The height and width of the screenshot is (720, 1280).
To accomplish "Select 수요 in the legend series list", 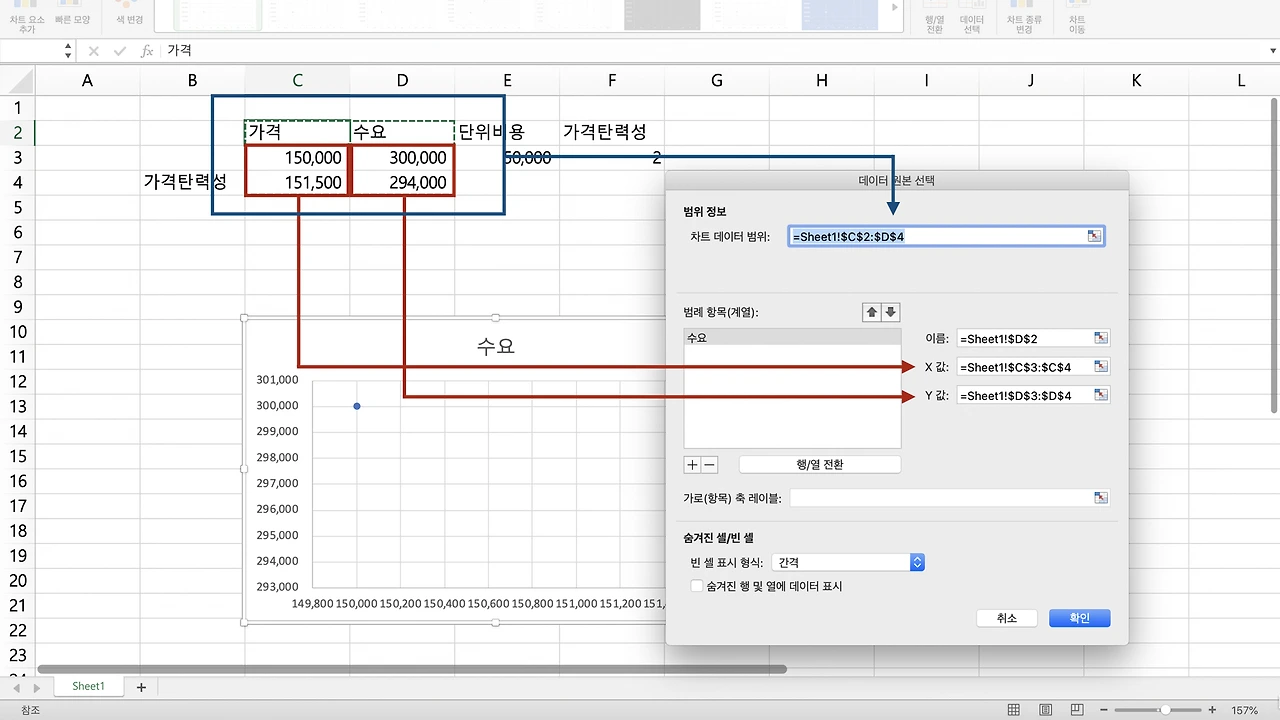I will pos(792,338).
